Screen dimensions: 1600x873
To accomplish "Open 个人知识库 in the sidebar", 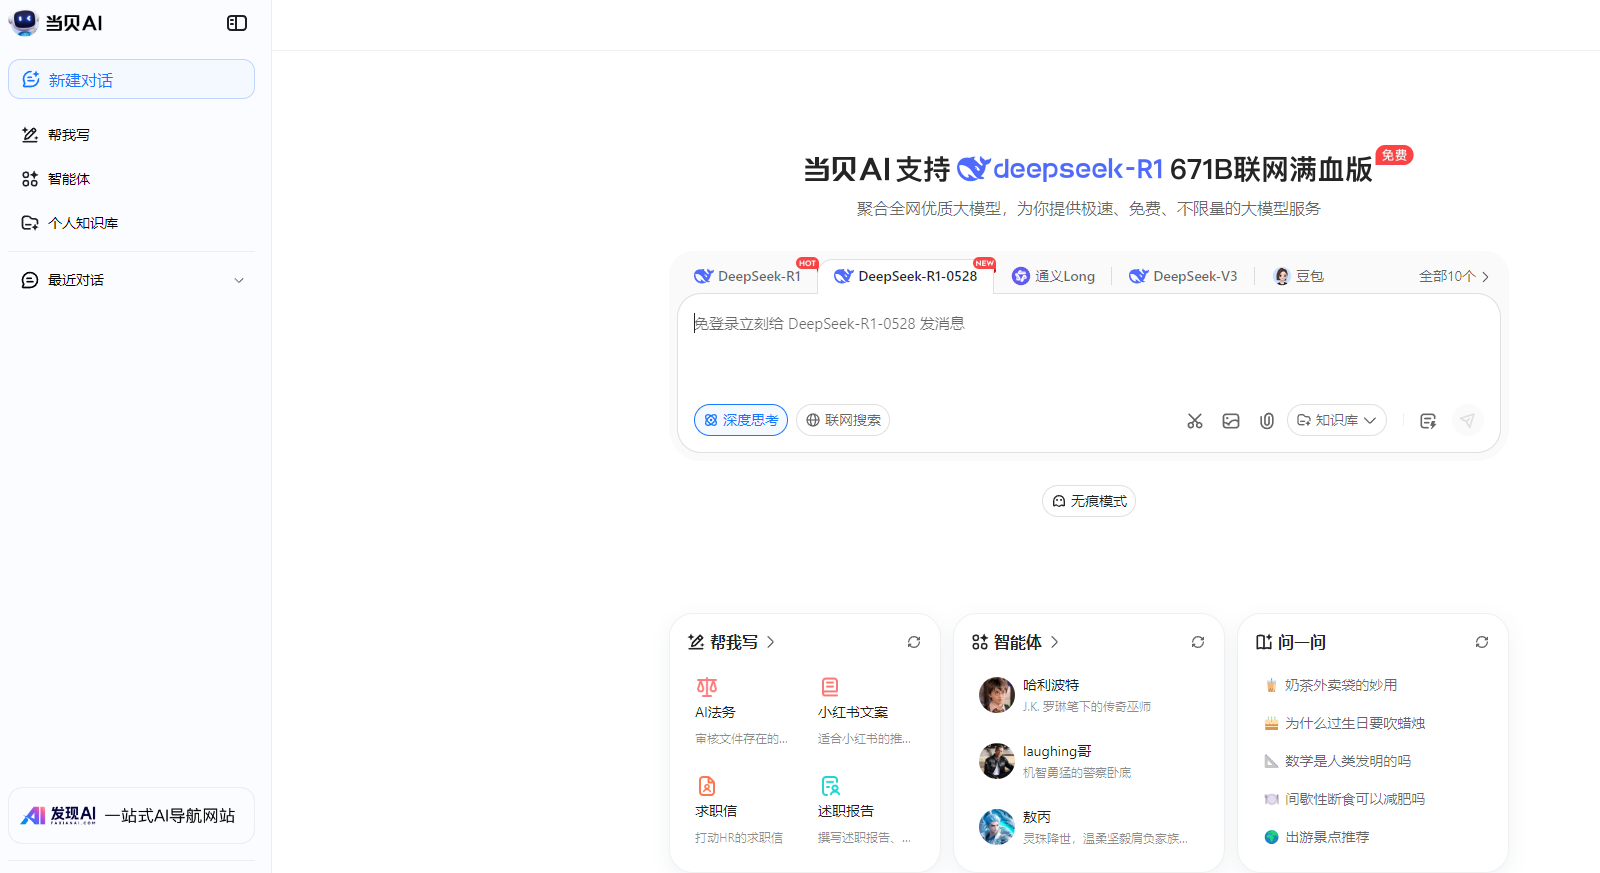I will [131, 223].
